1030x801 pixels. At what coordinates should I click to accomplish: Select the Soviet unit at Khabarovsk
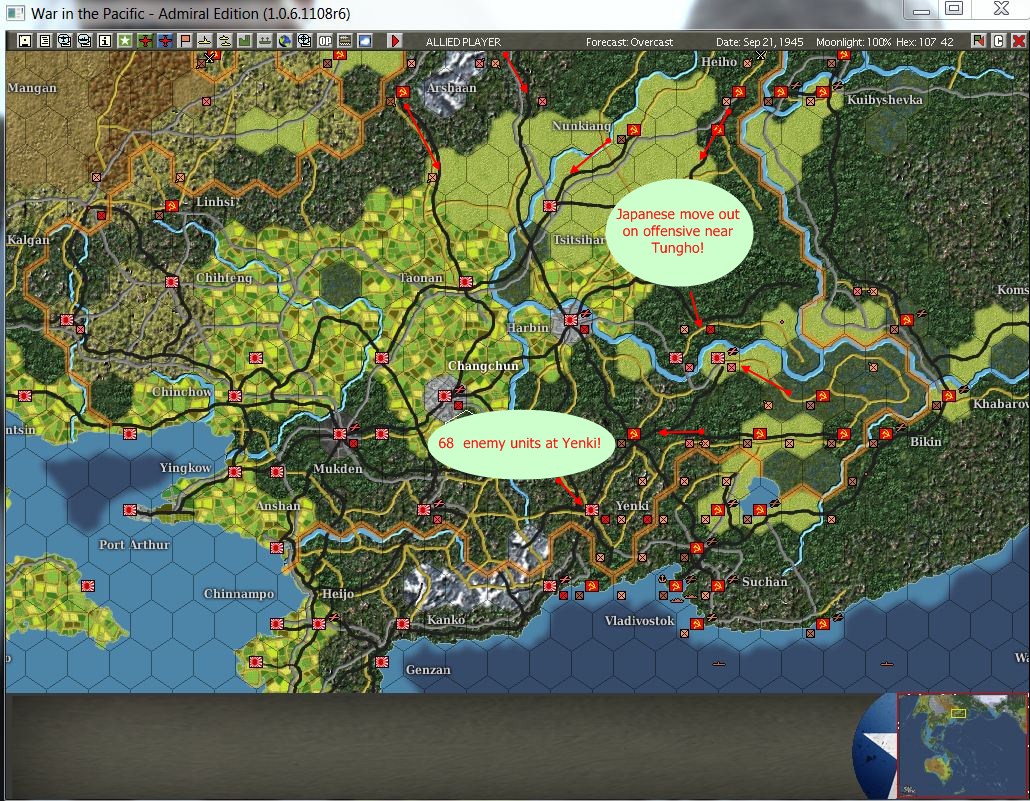pos(949,396)
